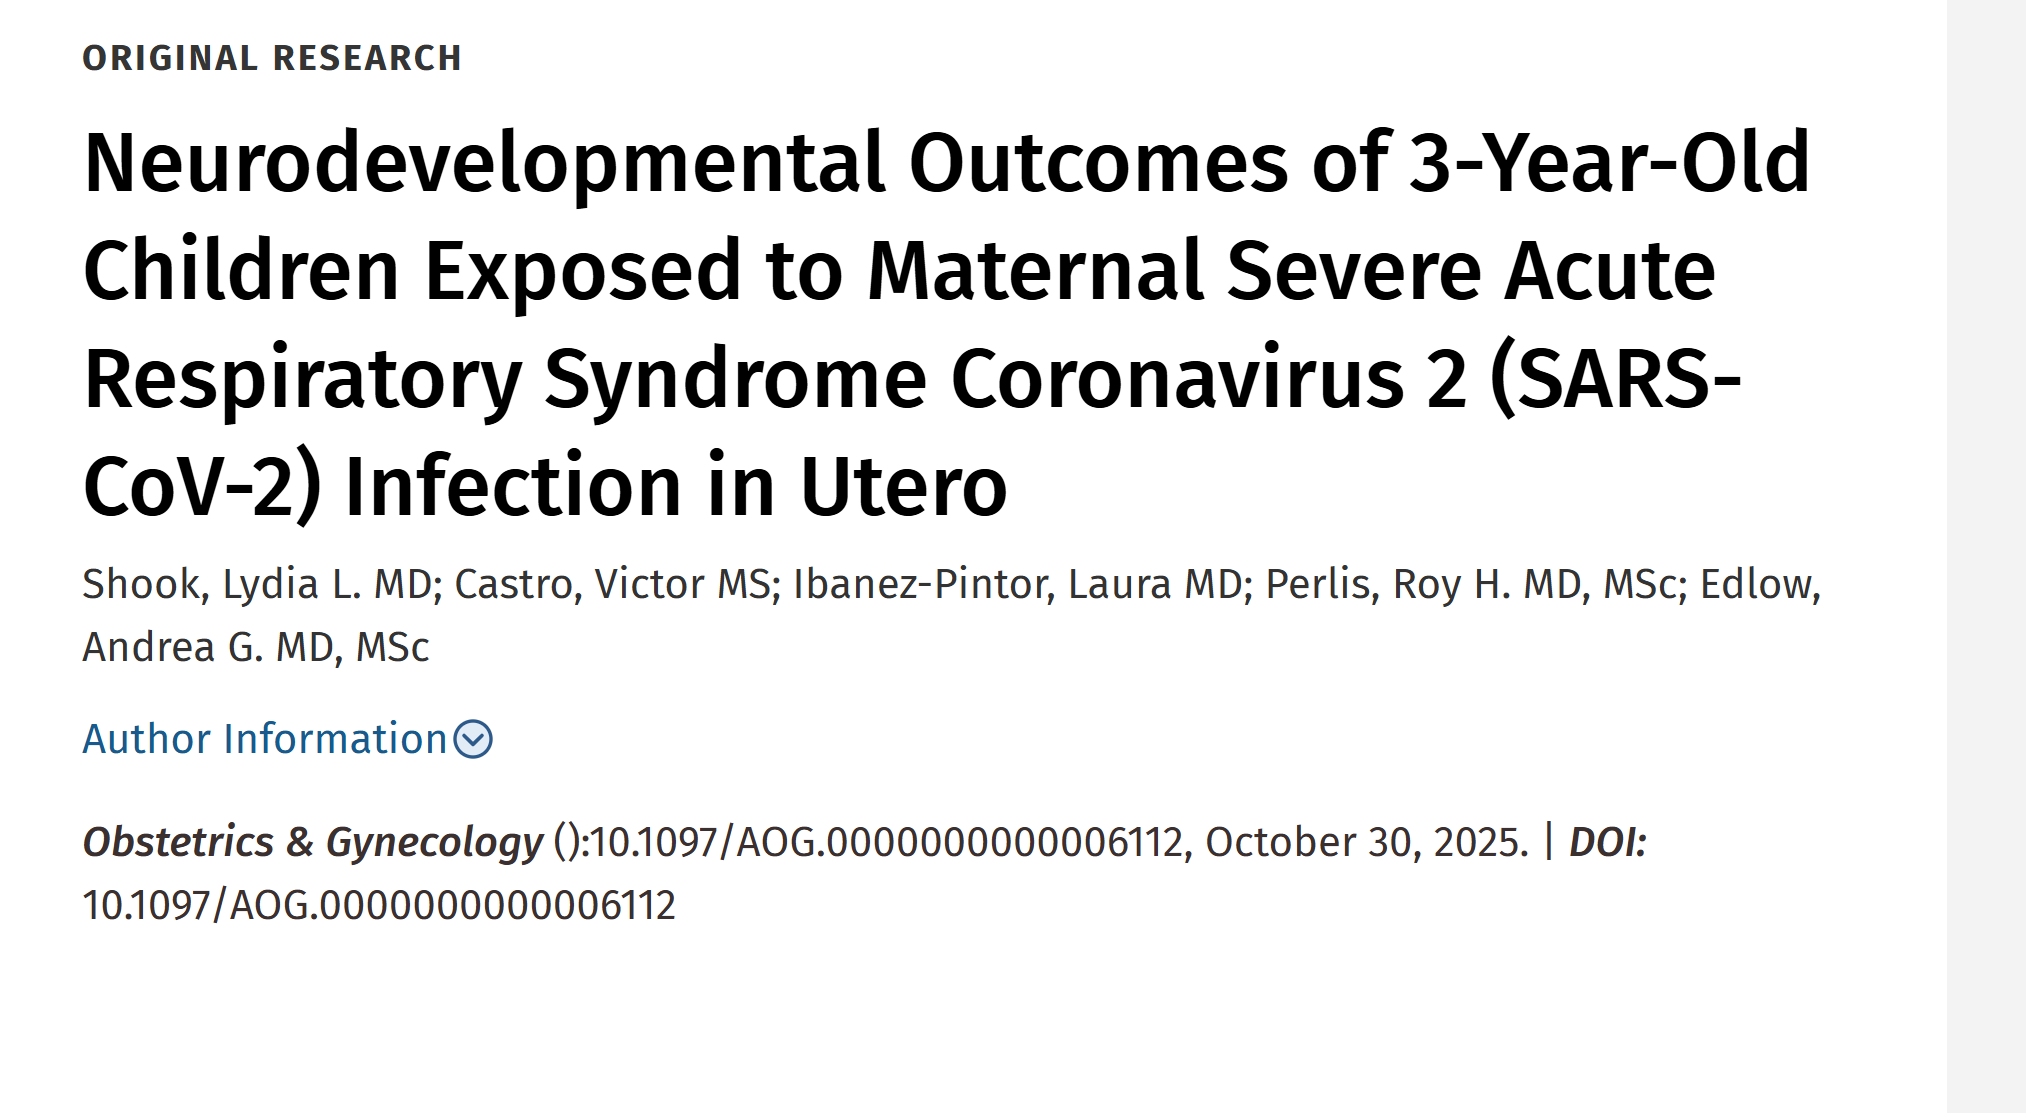Select author Castro, Victor MS
Screen dimensions: 2026x1113
click(x=613, y=584)
